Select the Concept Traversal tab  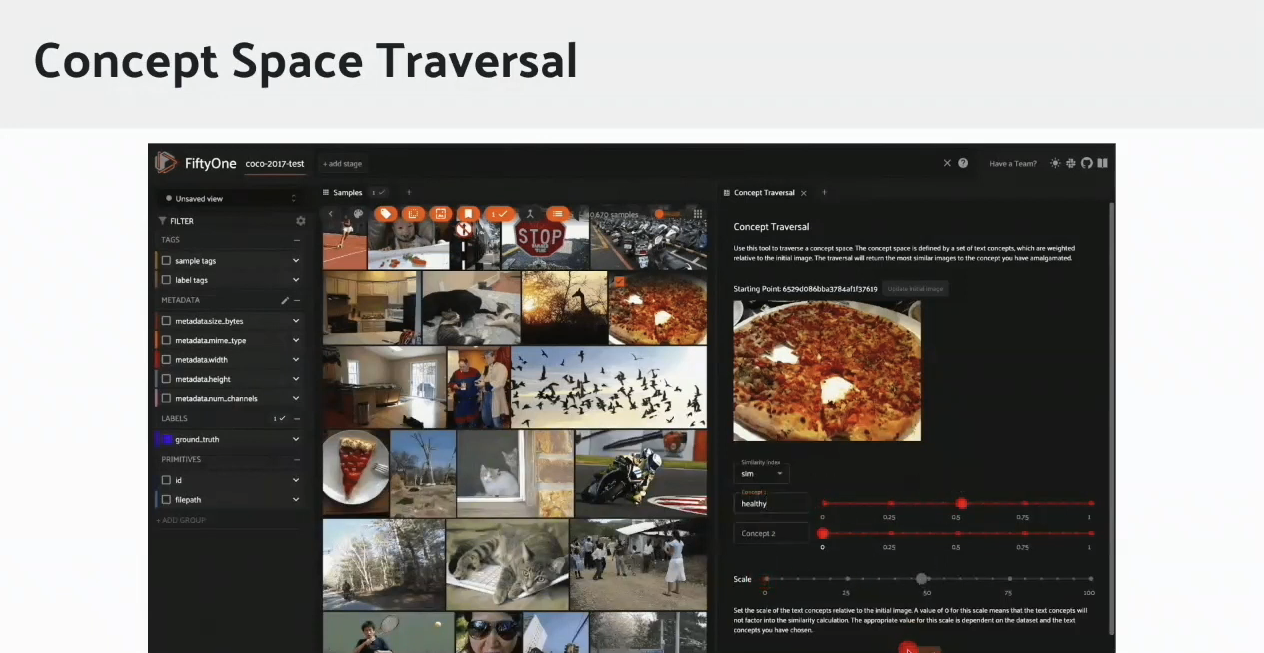pos(764,192)
